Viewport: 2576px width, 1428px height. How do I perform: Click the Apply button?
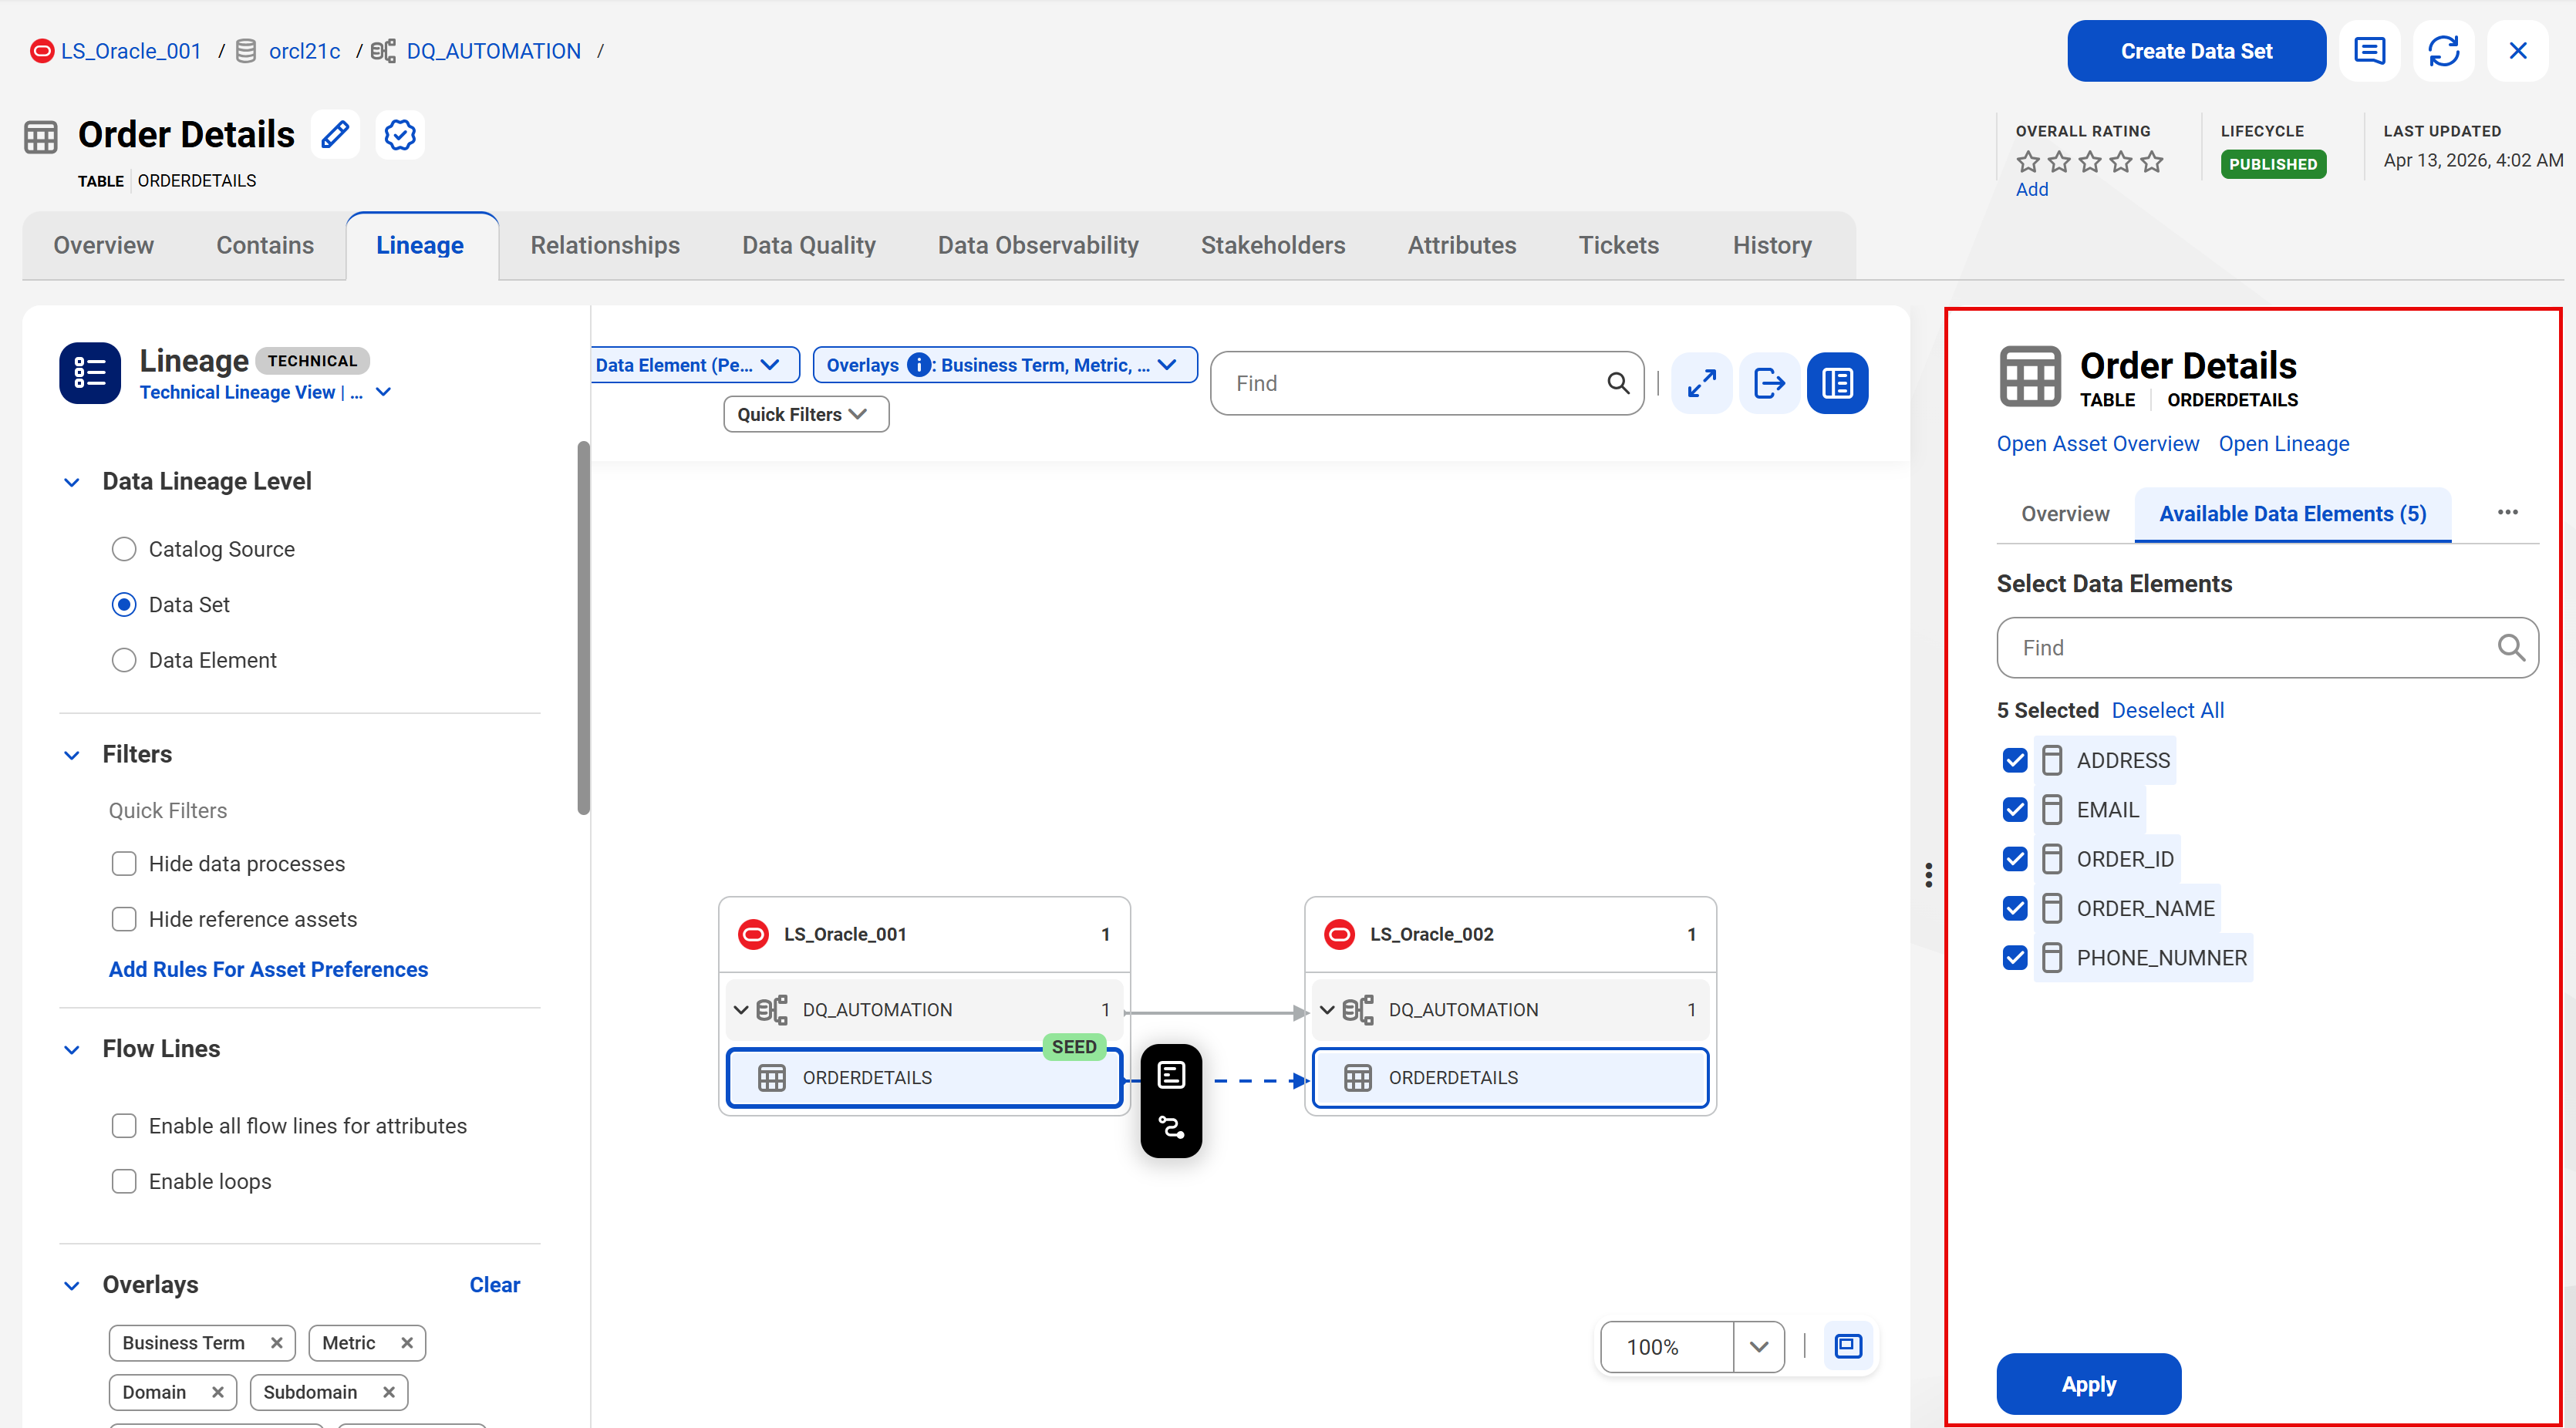pos(2088,1384)
